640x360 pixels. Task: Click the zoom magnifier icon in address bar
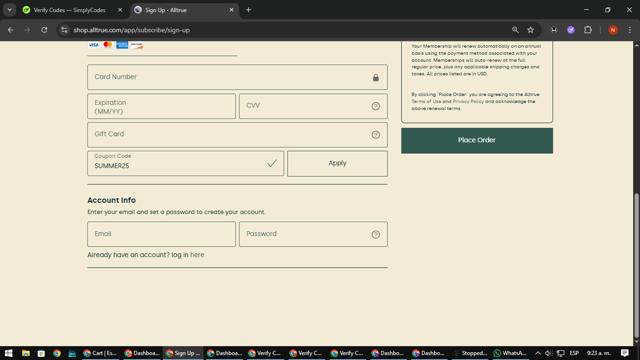point(515,30)
